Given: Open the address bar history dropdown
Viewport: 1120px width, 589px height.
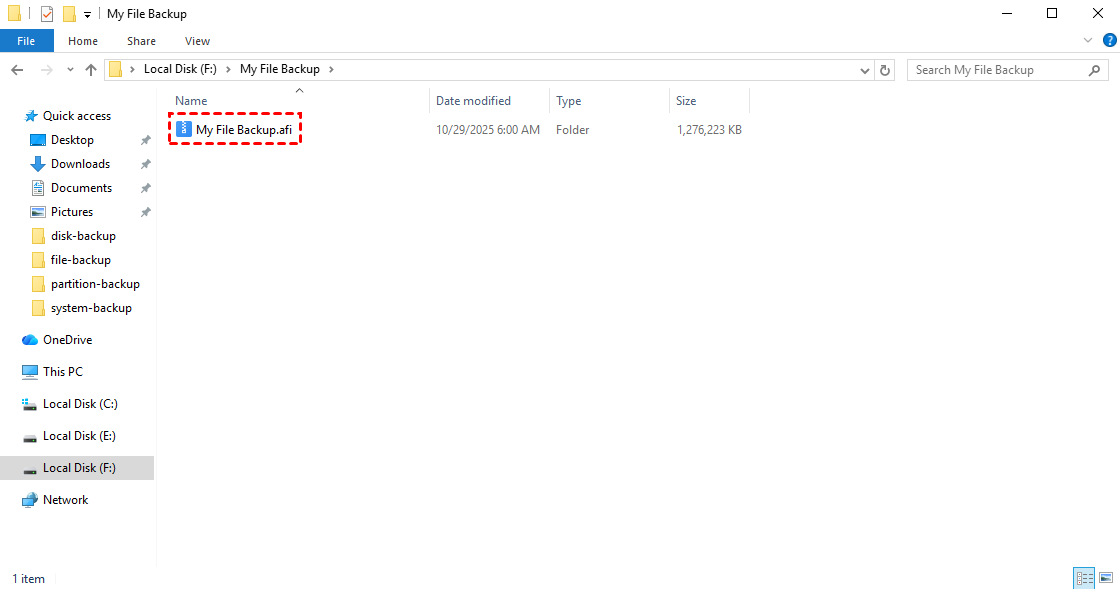Looking at the screenshot, I should click(866, 70).
